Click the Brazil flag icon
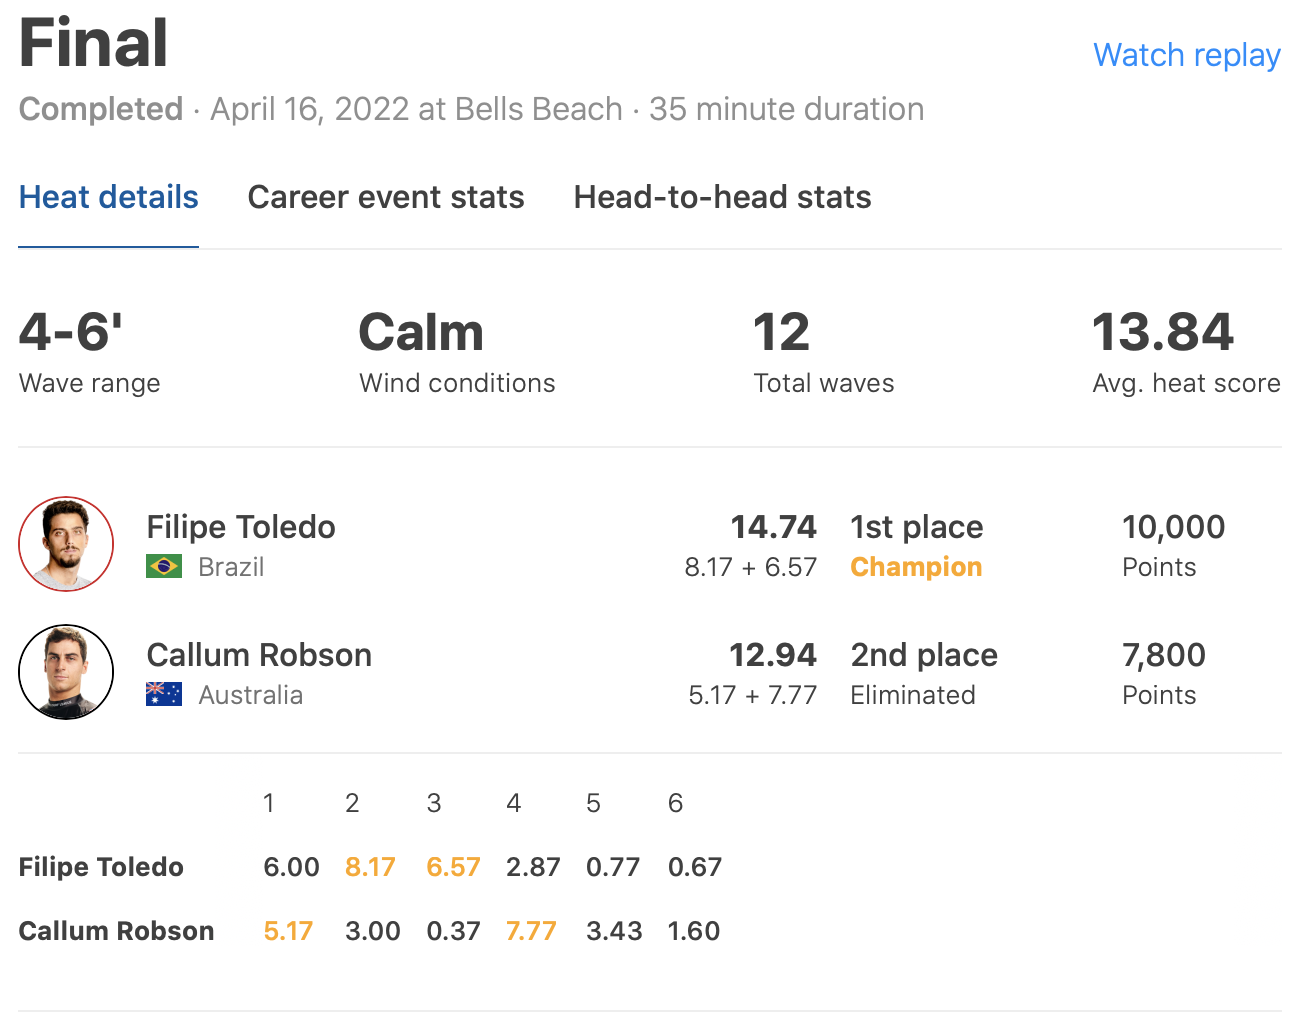The width and height of the screenshot is (1304, 1026). click(x=164, y=567)
